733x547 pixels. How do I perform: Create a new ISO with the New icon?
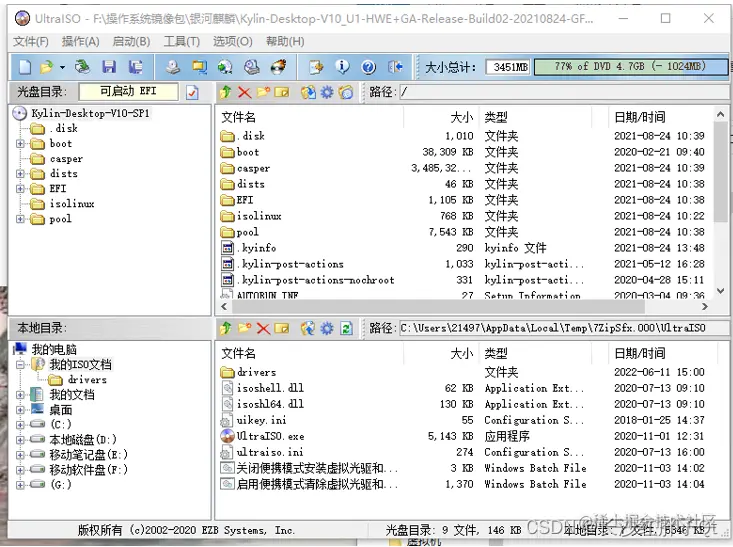(25, 67)
